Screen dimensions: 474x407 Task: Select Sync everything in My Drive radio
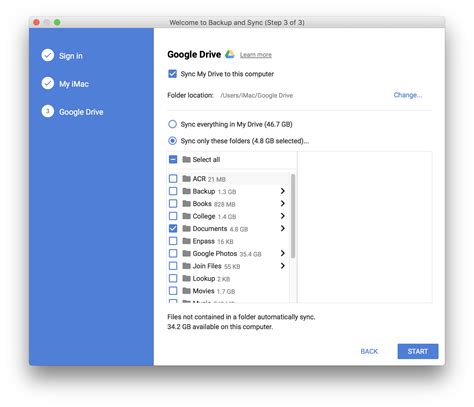(172, 124)
